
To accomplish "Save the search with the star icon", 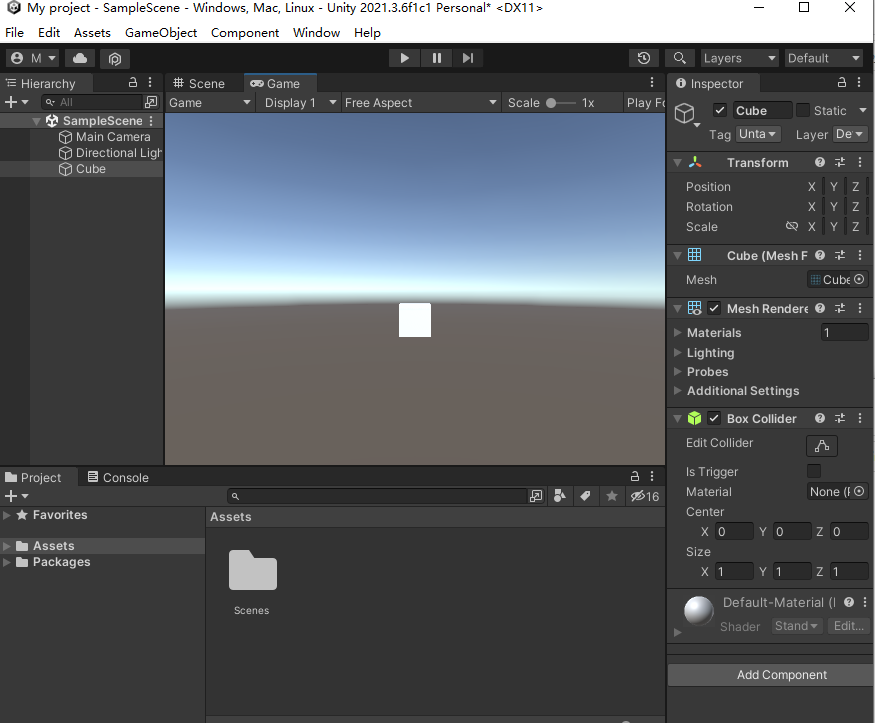I will (x=612, y=496).
